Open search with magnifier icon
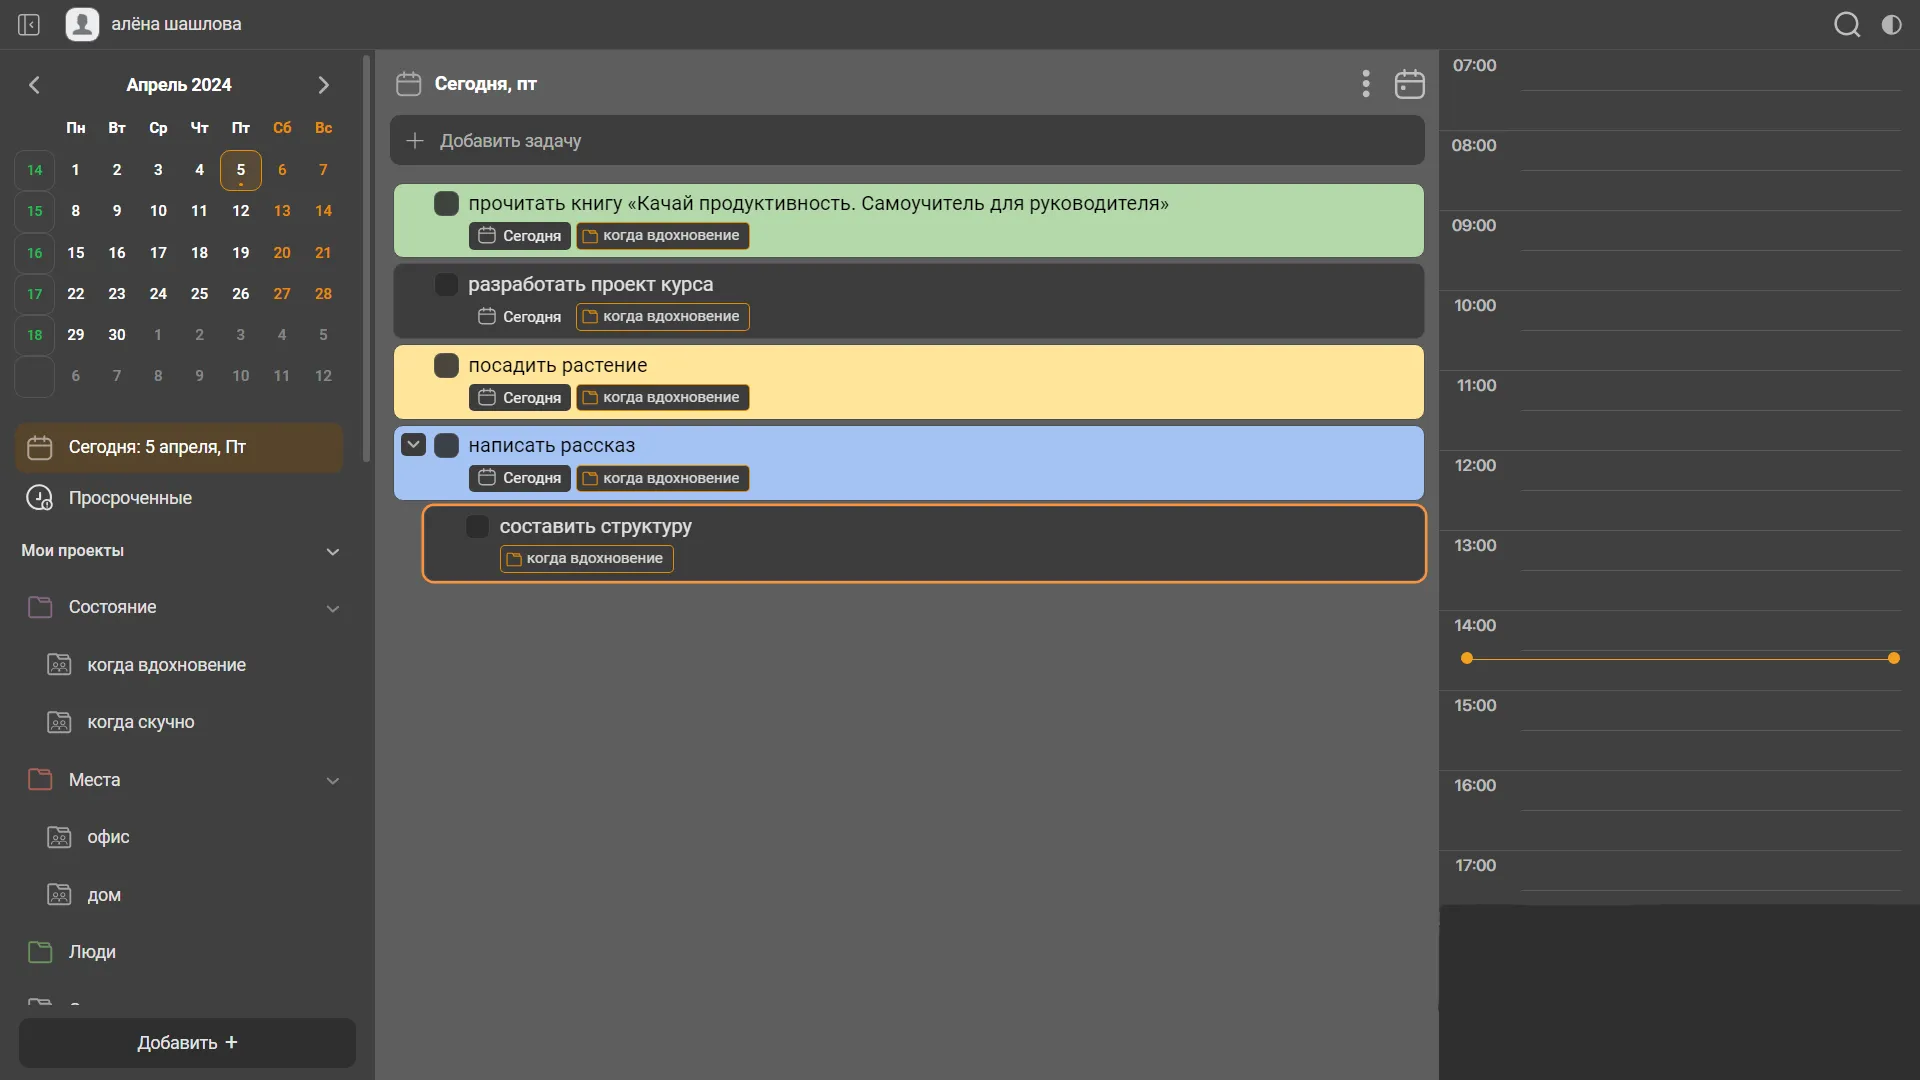 coord(1847,24)
